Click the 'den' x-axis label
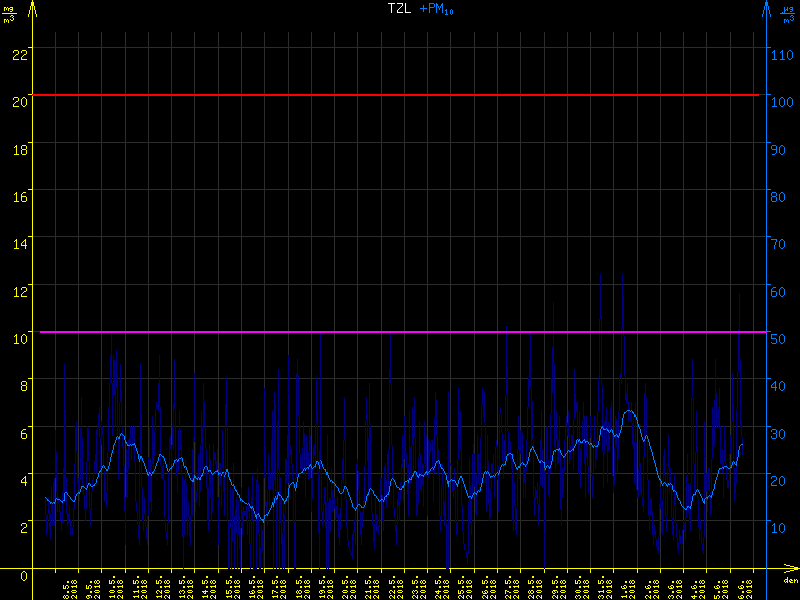800x600 pixels. pos(789,582)
